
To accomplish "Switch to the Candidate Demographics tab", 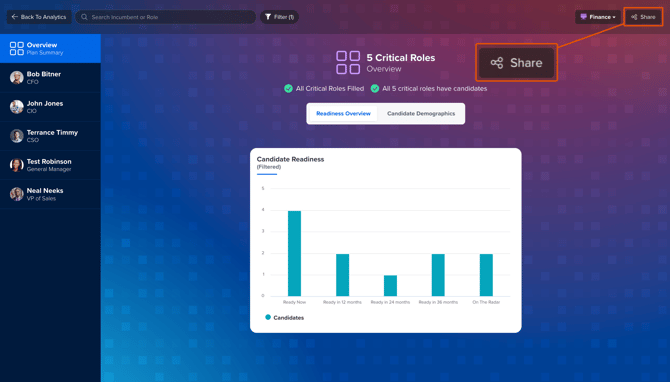I will [421, 114].
